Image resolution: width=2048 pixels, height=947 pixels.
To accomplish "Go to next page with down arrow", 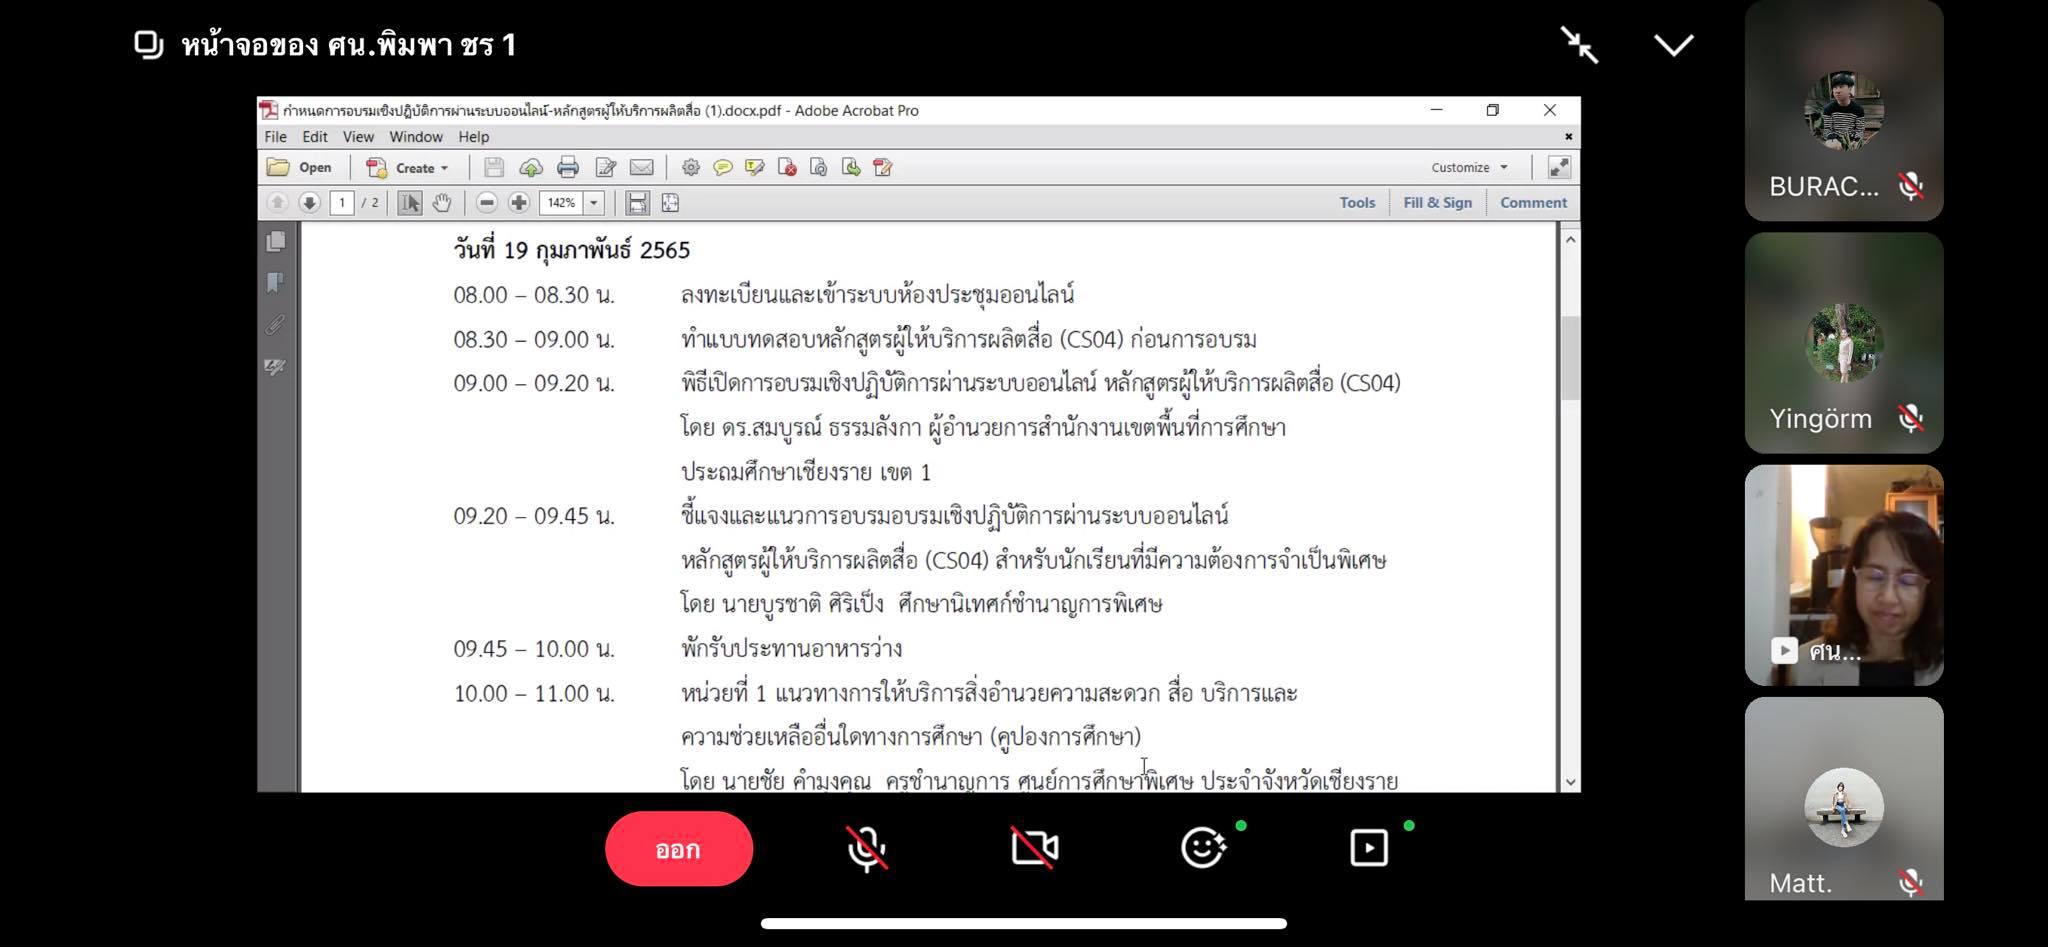I will 309,203.
